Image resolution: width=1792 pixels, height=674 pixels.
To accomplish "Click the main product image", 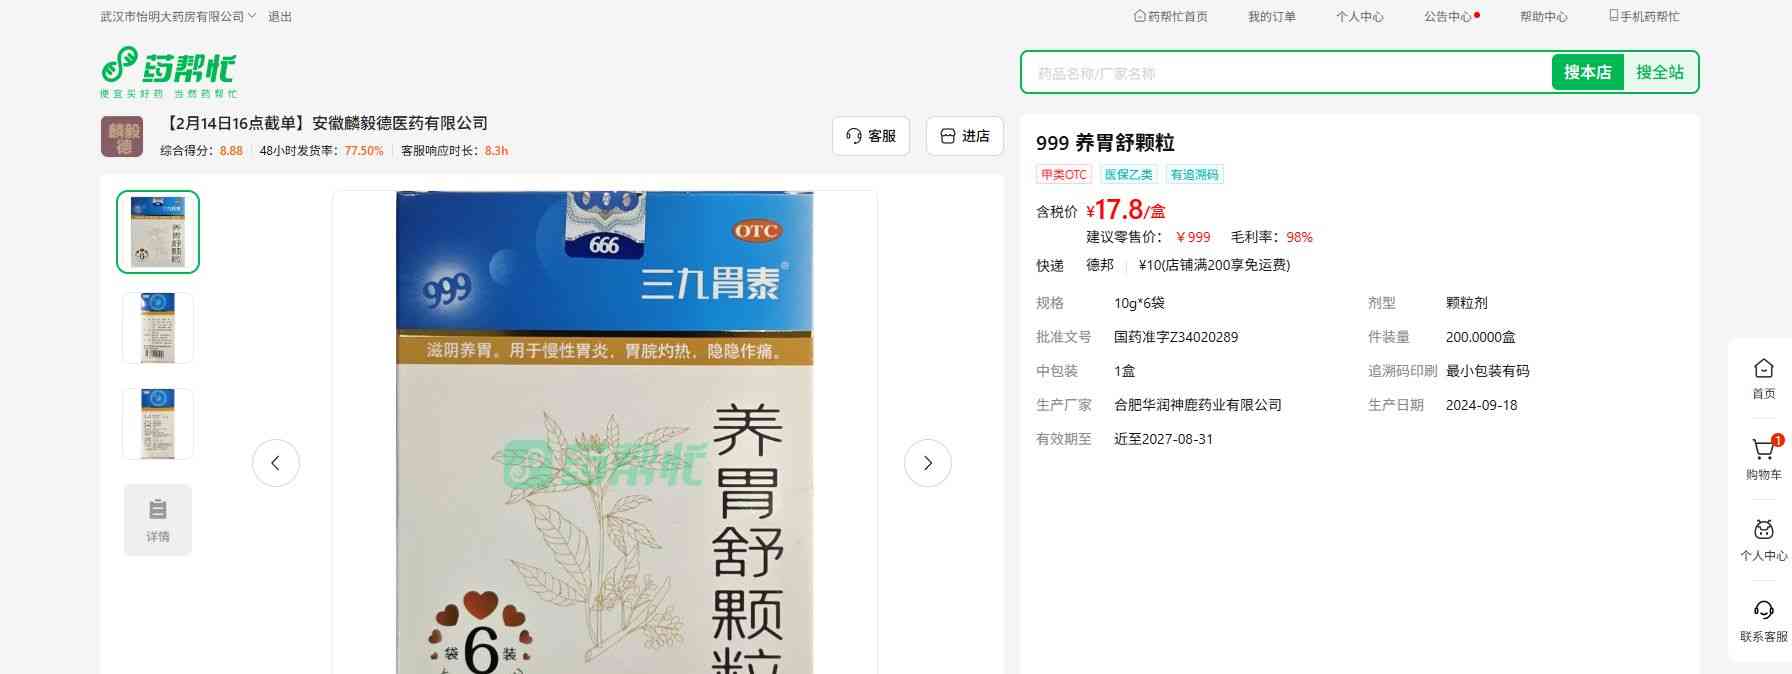I will click(x=605, y=432).
